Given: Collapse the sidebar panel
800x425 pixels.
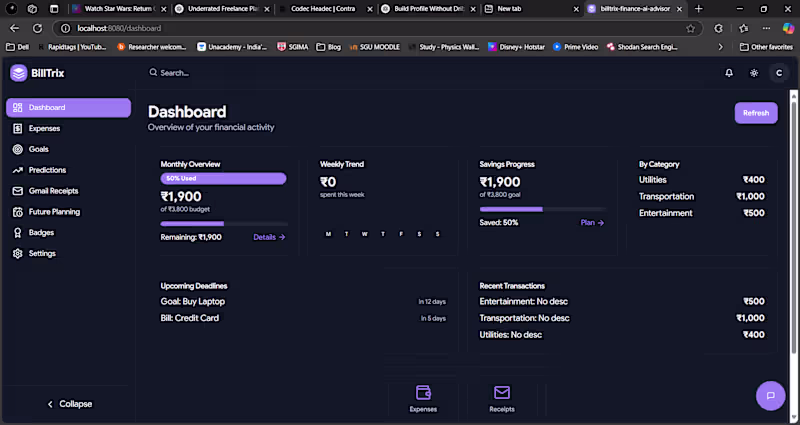Looking at the screenshot, I should point(69,404).
